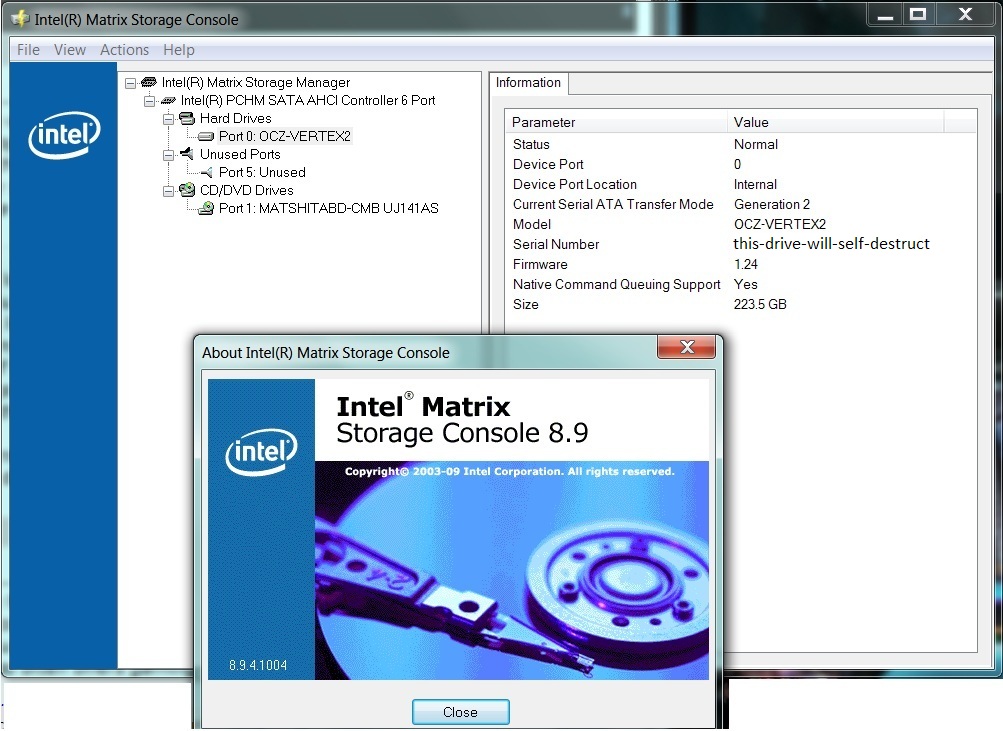Select the Hard Drives tree label

[235, 118]
